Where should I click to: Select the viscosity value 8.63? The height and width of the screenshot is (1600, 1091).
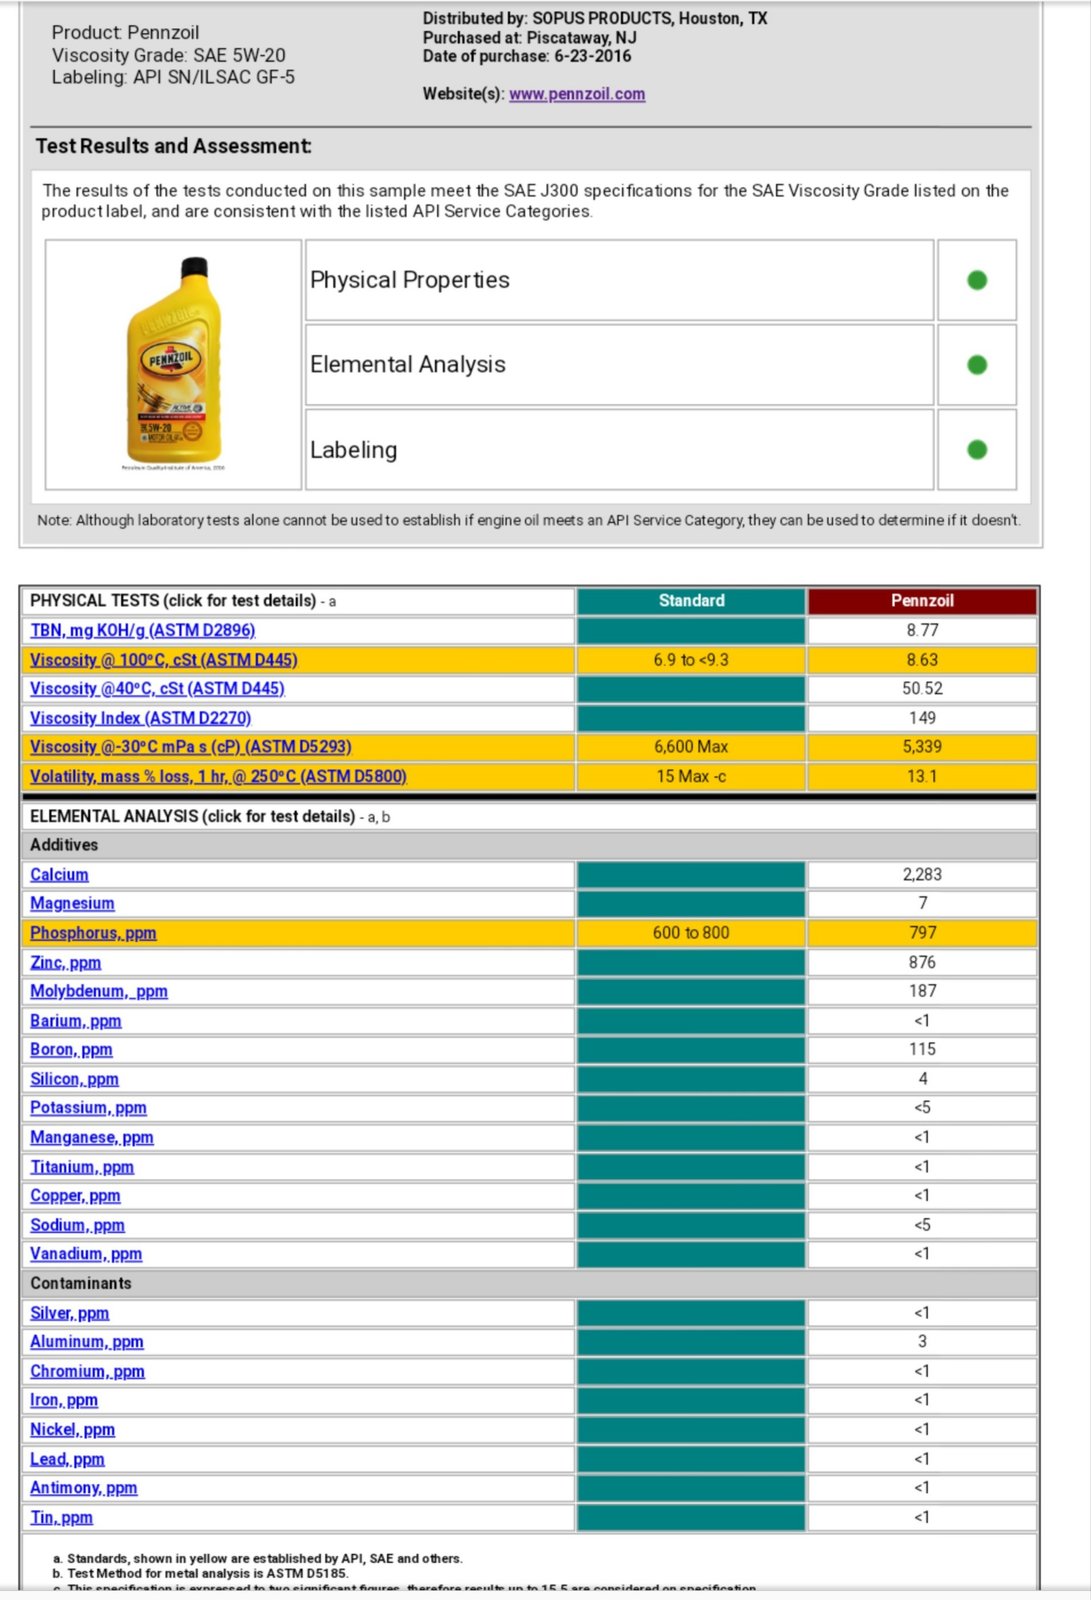click(922, 660)
